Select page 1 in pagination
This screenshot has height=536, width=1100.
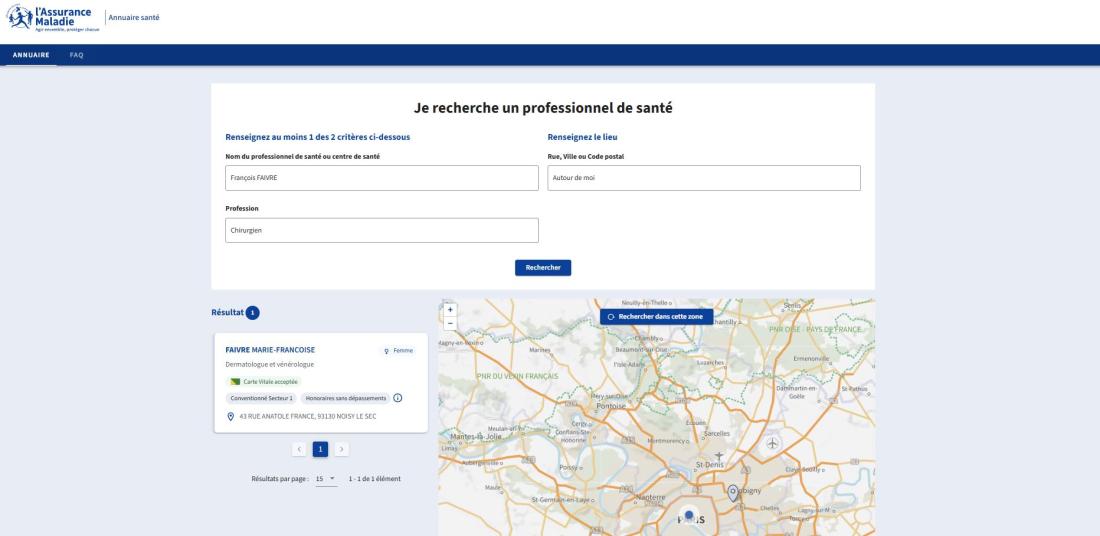click(x=320, y=450)
